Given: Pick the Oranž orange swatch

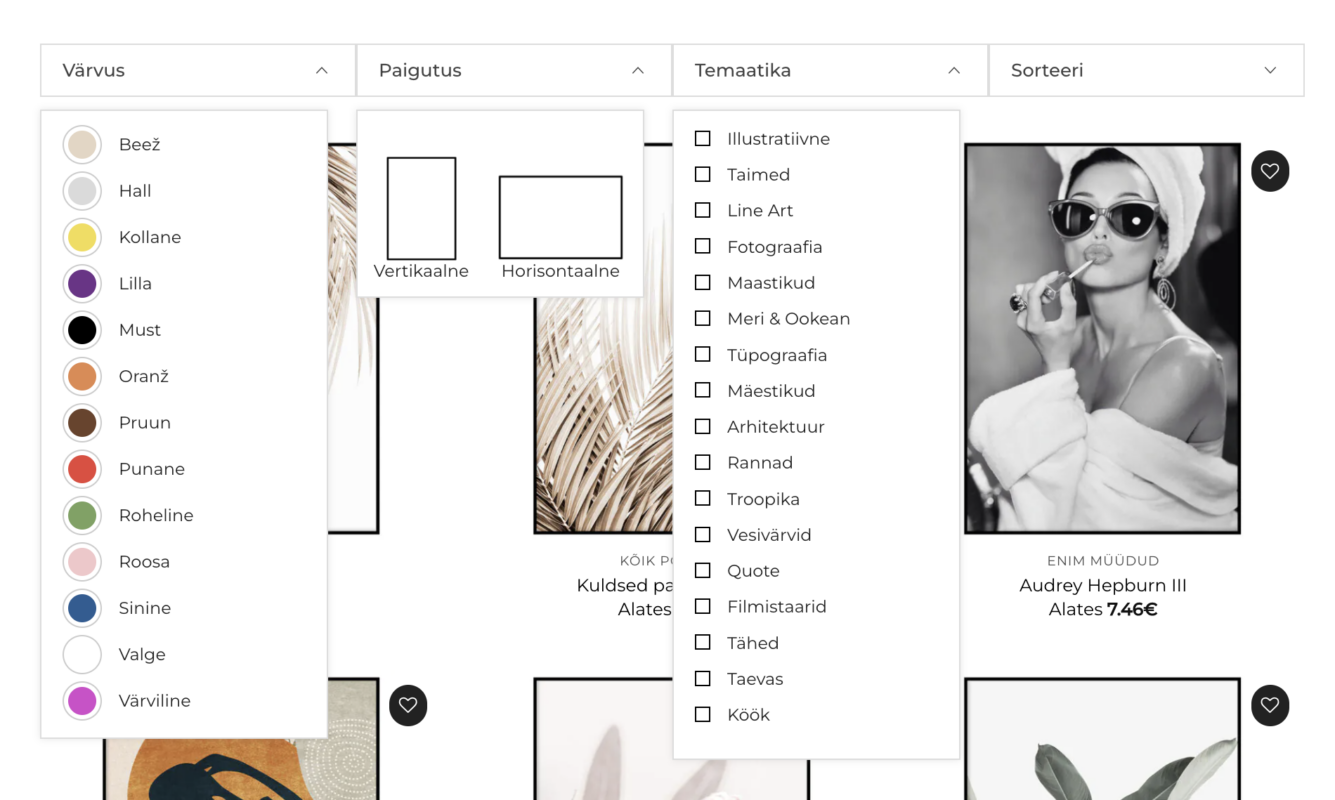Looking at the screenshot, I should (x=82, y=376).
